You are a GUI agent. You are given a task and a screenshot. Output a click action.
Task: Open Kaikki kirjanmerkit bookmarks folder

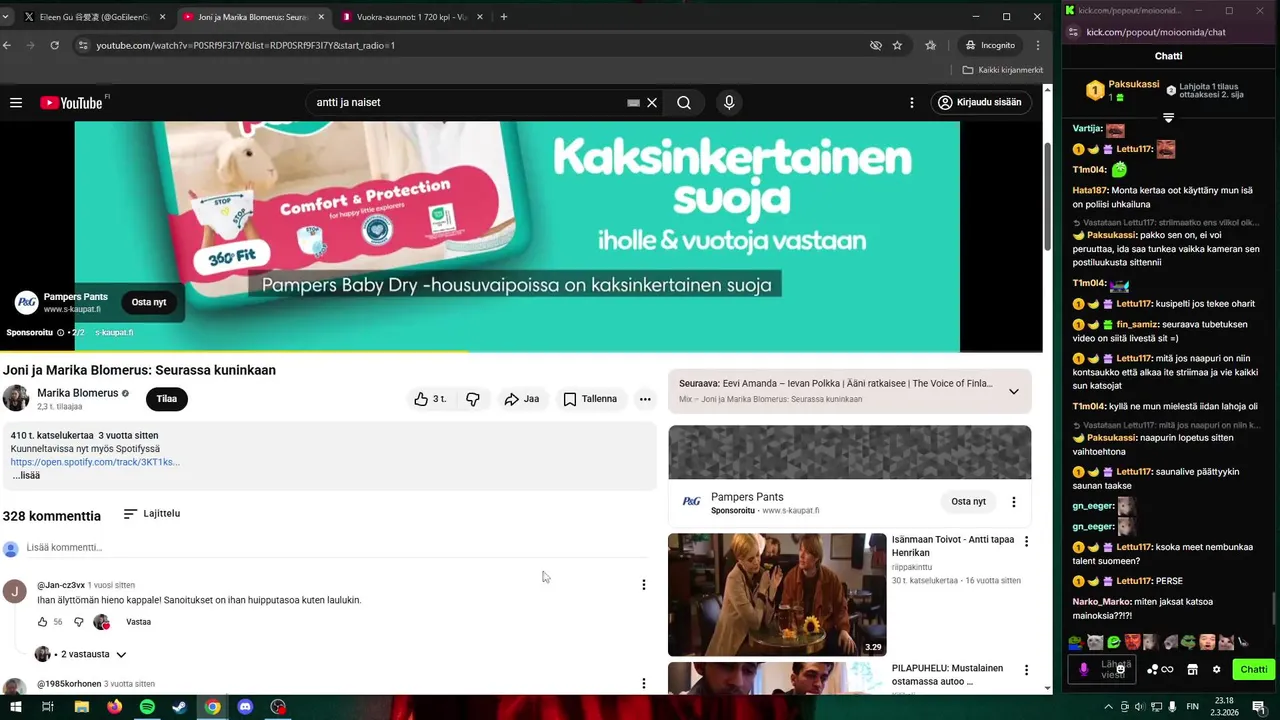pyautogui.click(x=1003, y=70)
